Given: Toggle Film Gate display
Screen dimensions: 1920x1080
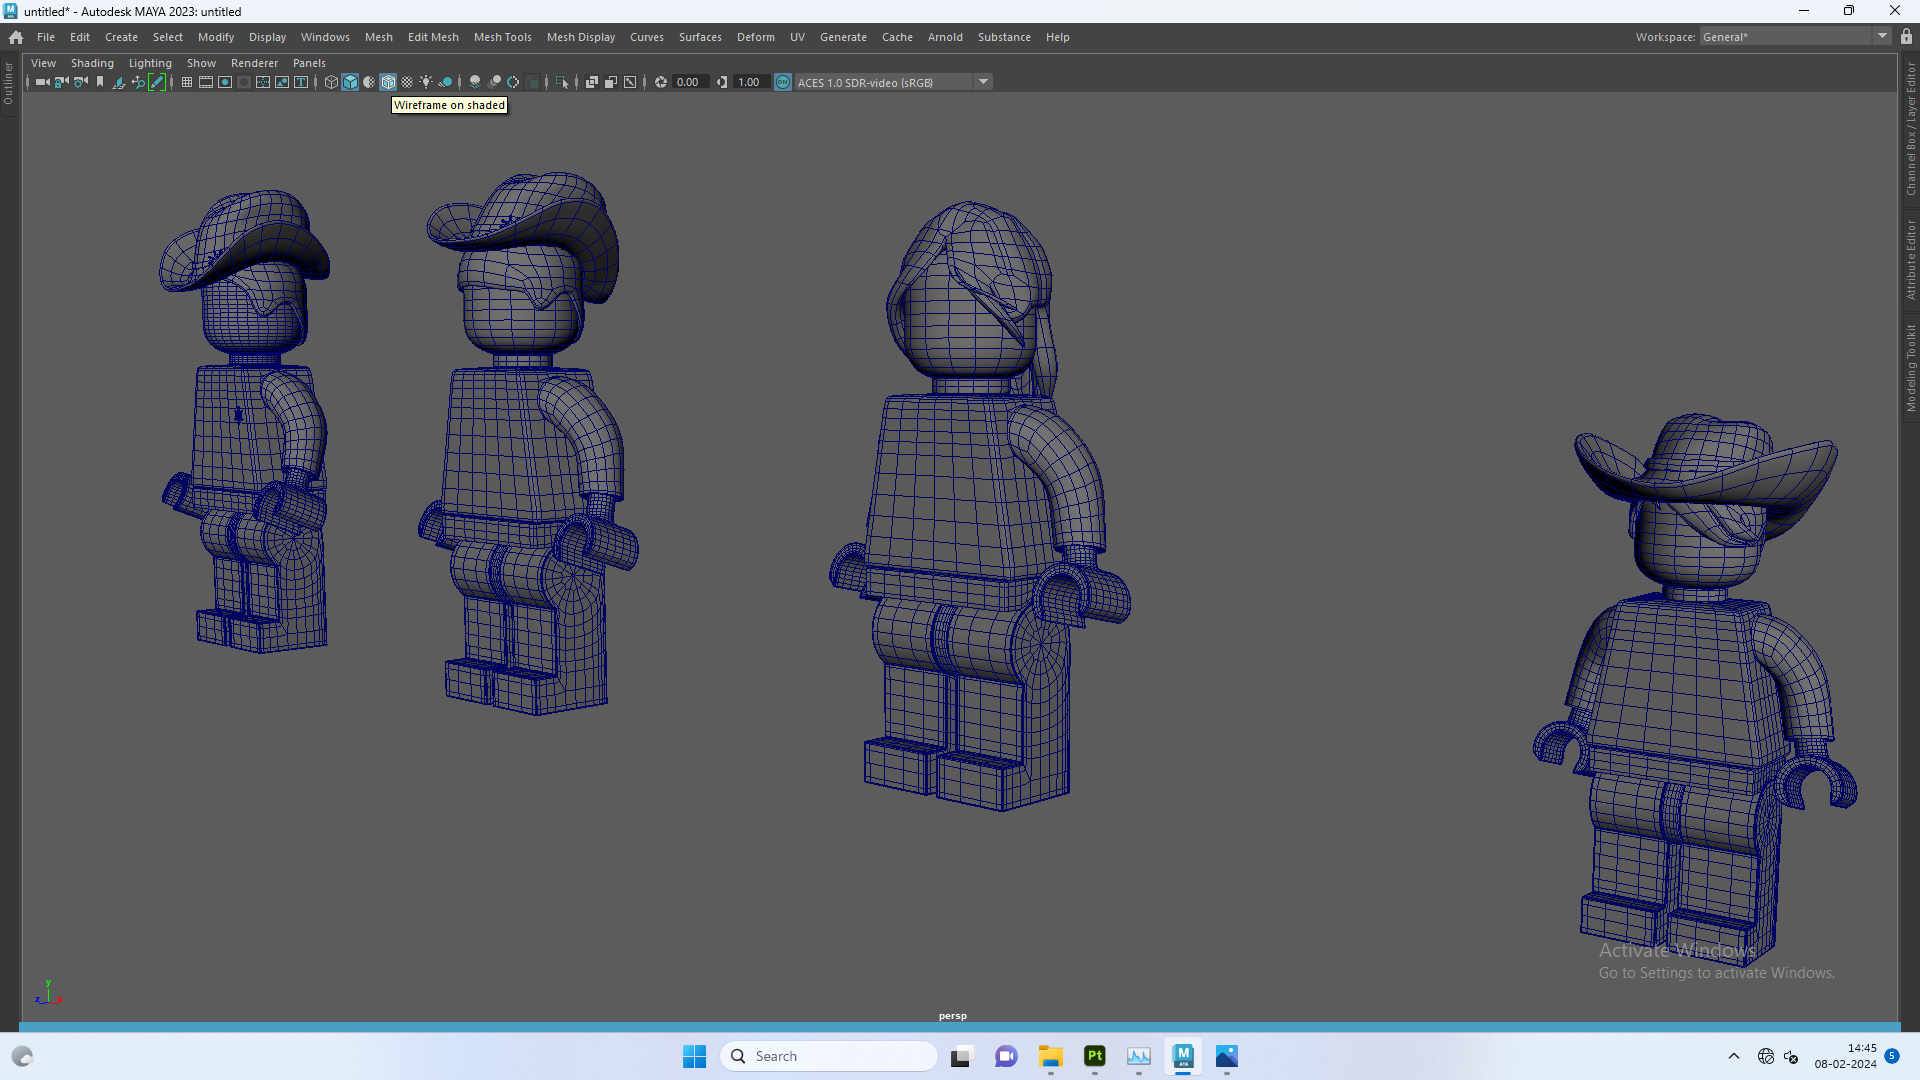Looking at the screenshot, I should click(x=206, y=82).
